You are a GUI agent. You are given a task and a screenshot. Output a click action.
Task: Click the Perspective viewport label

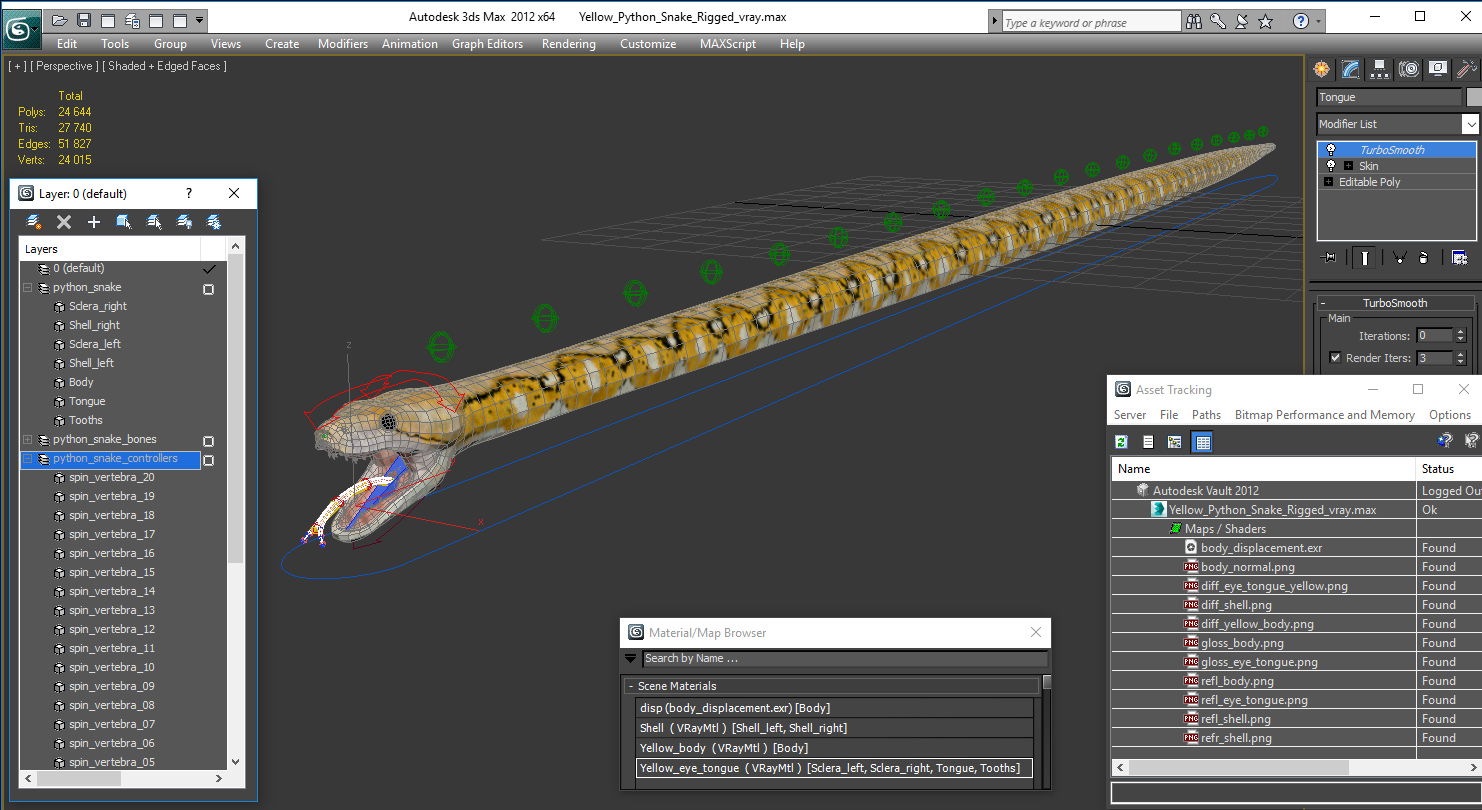point(65,66)
